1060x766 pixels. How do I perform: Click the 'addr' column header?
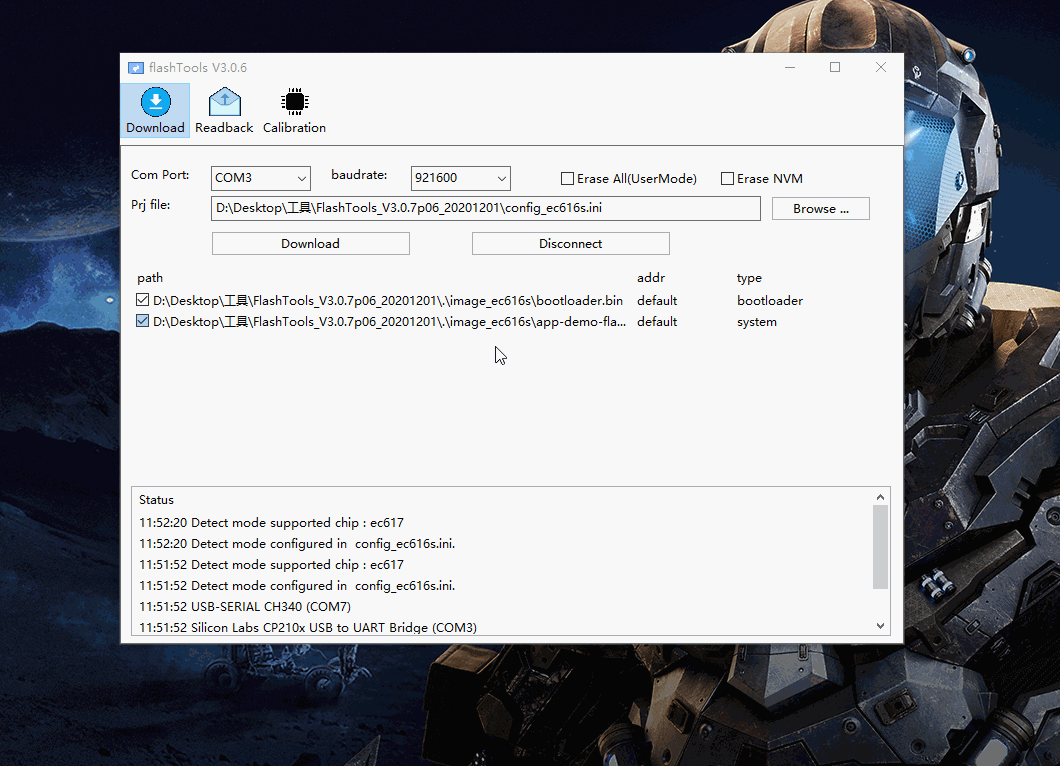pyautogui.click(x=651, y=278)
